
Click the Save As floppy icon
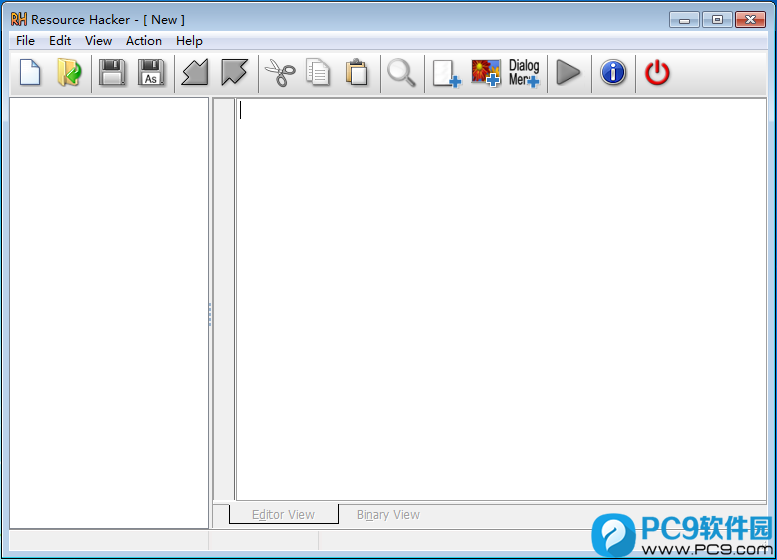pos(151,73)
